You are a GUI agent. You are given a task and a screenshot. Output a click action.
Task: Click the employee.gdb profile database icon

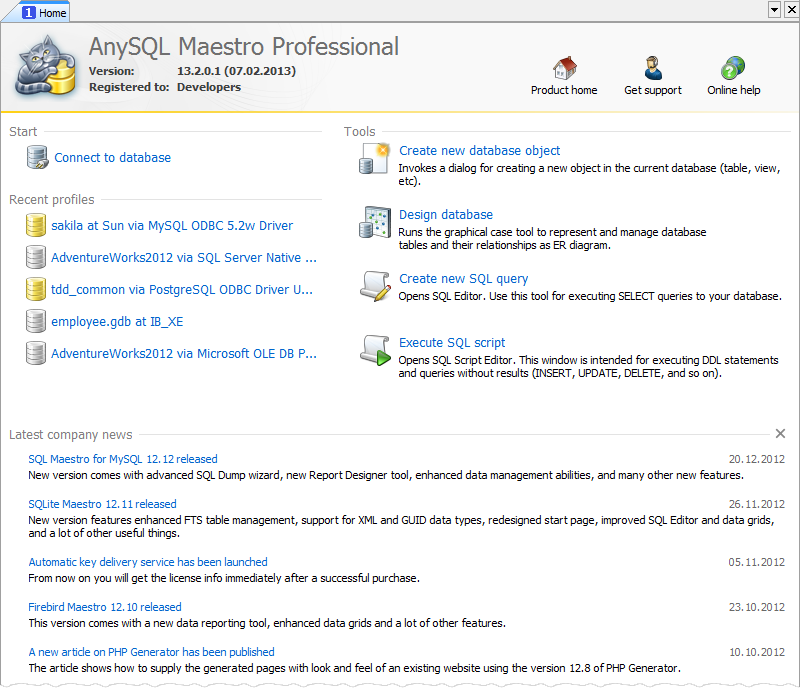(x=36, y=322)
